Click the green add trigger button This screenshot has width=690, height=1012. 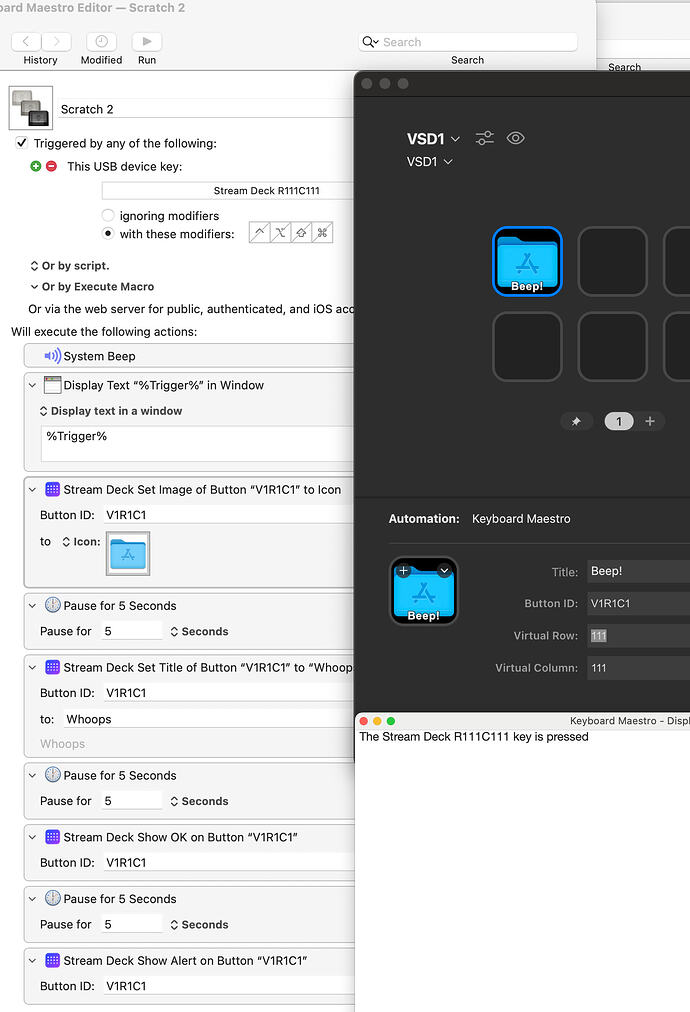(36, 166)
